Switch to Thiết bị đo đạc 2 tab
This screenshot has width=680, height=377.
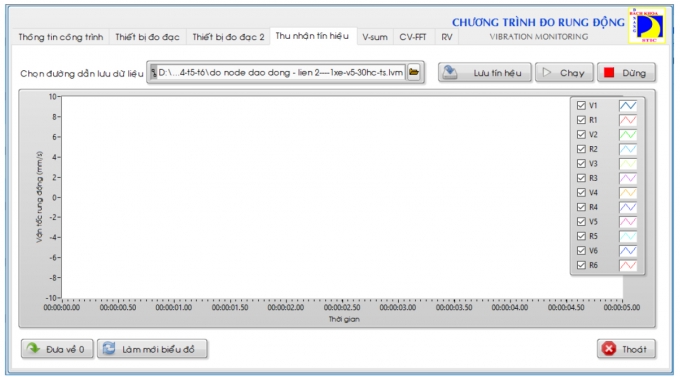(228, 37)
